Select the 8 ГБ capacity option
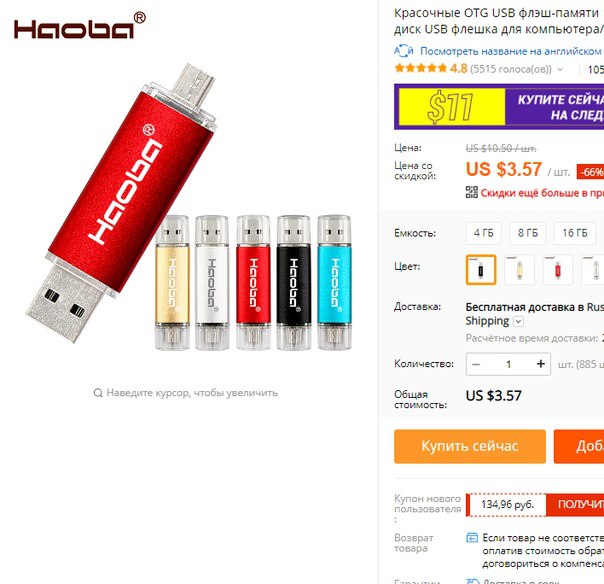The width and height of the screenshot is (604, 584). click(527, 233)
